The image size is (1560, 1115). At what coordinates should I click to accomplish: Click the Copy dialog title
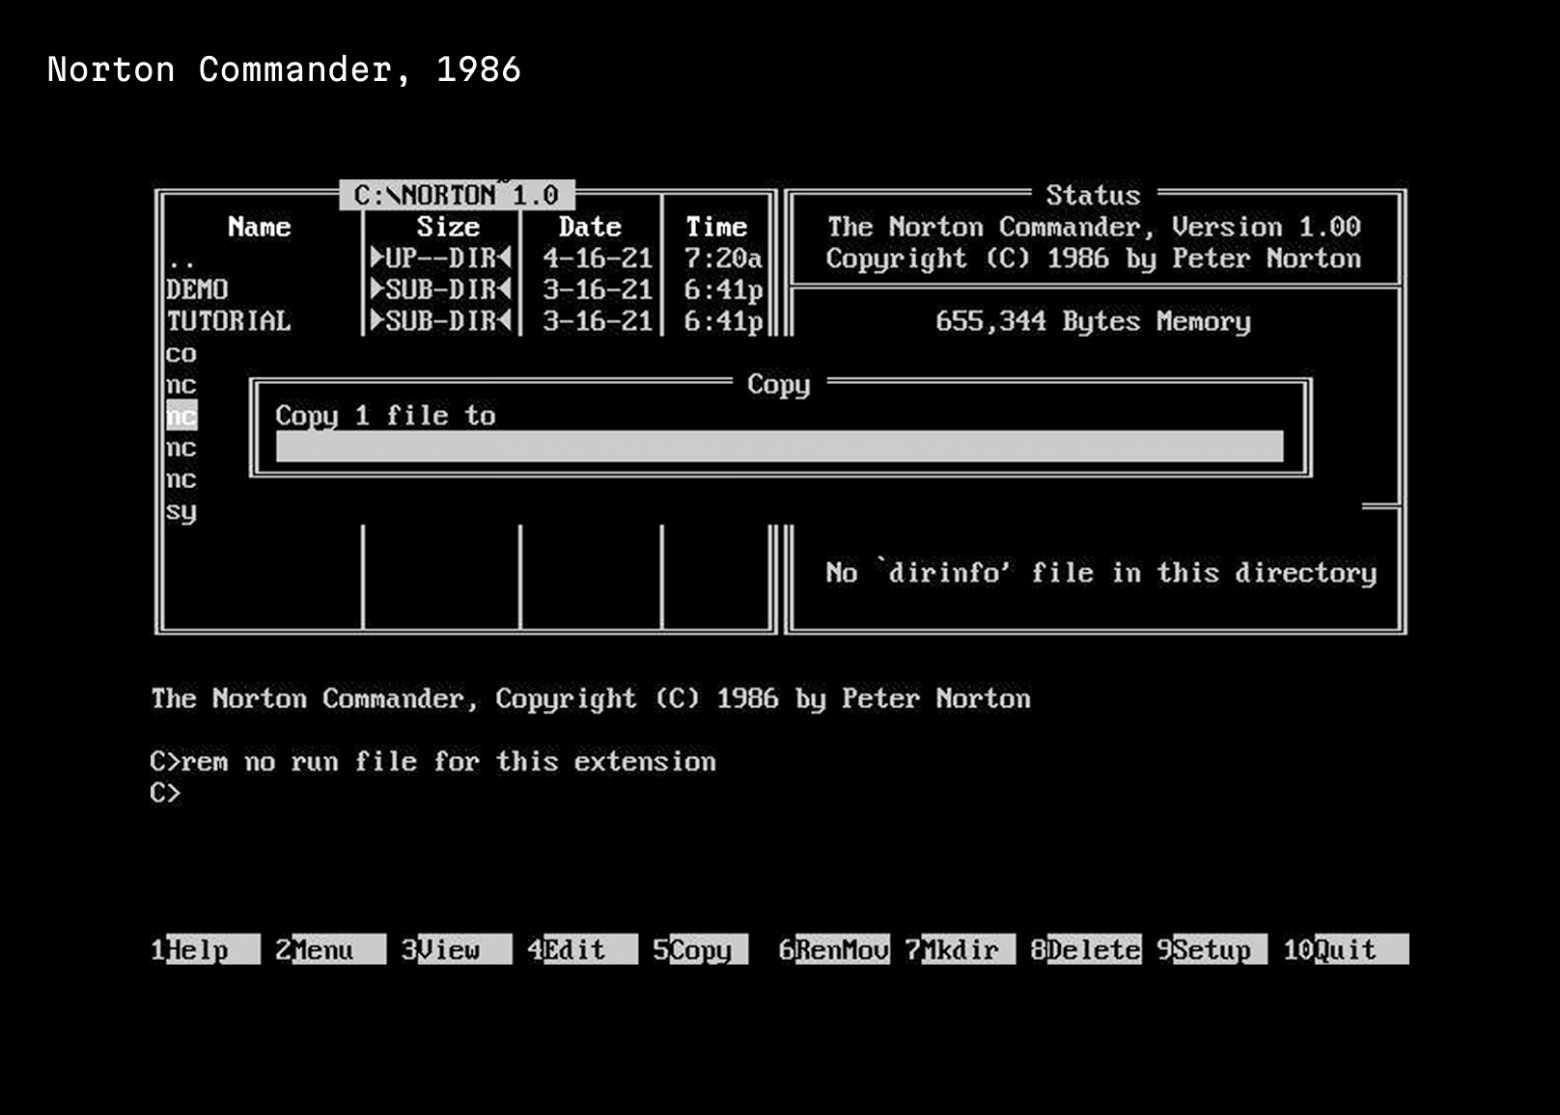(x=779, y=384)
